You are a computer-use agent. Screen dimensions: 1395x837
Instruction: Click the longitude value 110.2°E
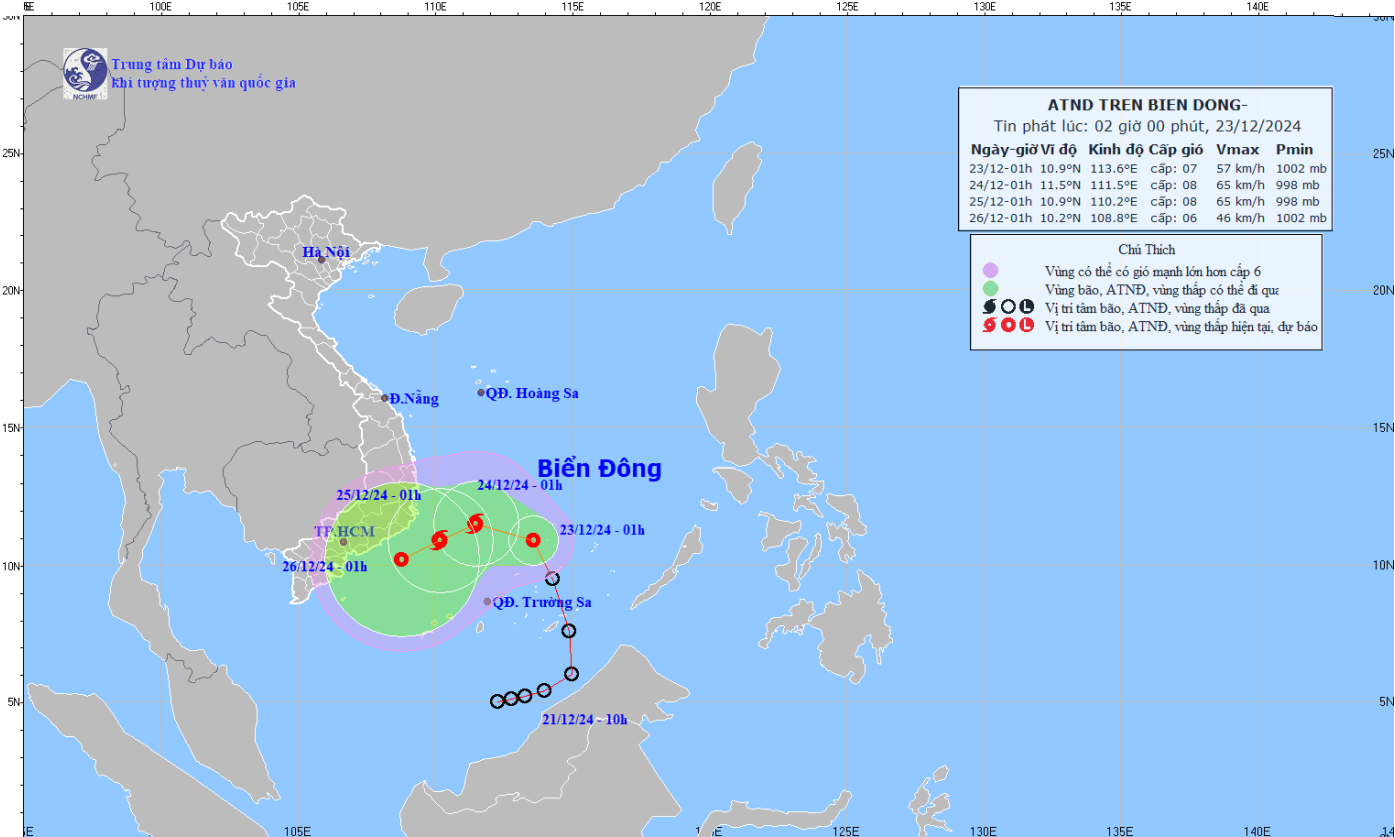[x=1115, y=201]
